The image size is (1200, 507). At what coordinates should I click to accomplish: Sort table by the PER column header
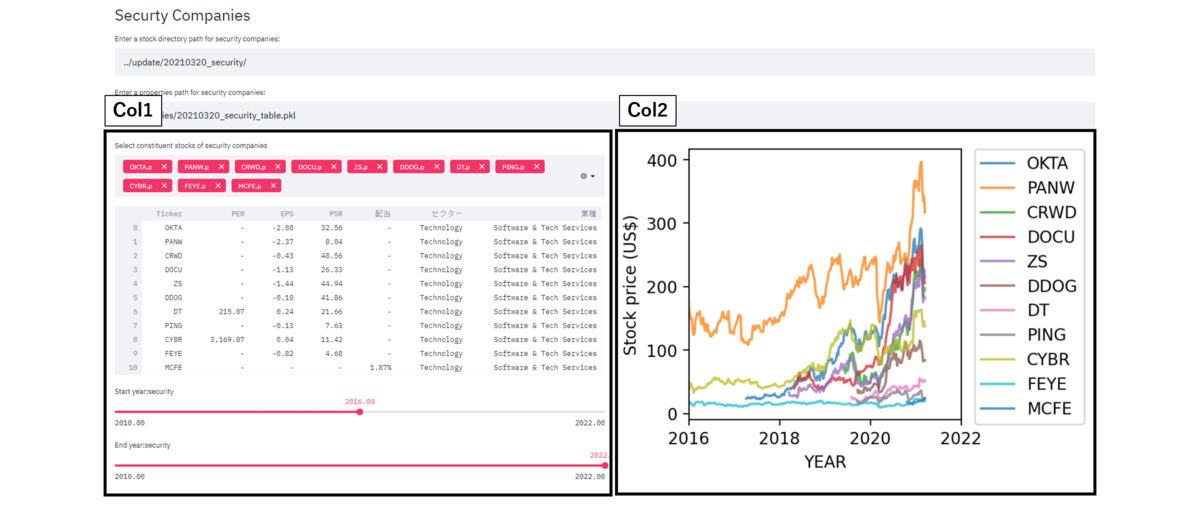(237, 214)
